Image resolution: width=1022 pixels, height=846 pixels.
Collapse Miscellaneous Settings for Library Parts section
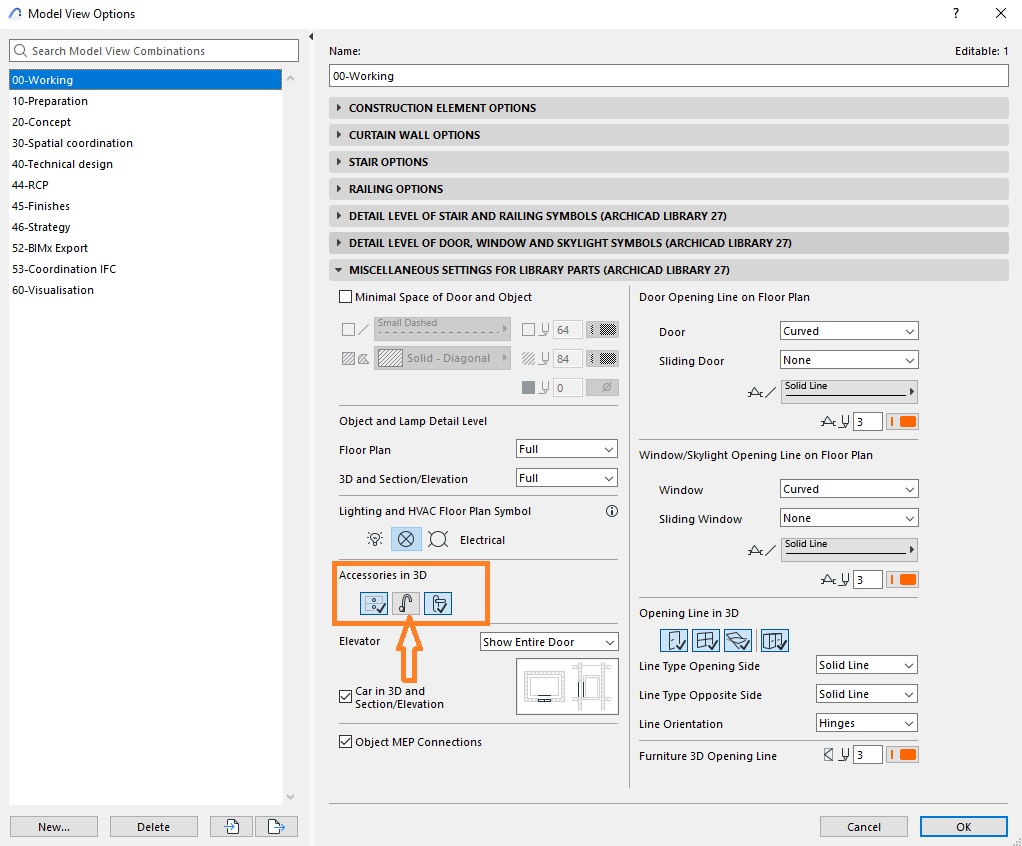(x=669, y=270)
